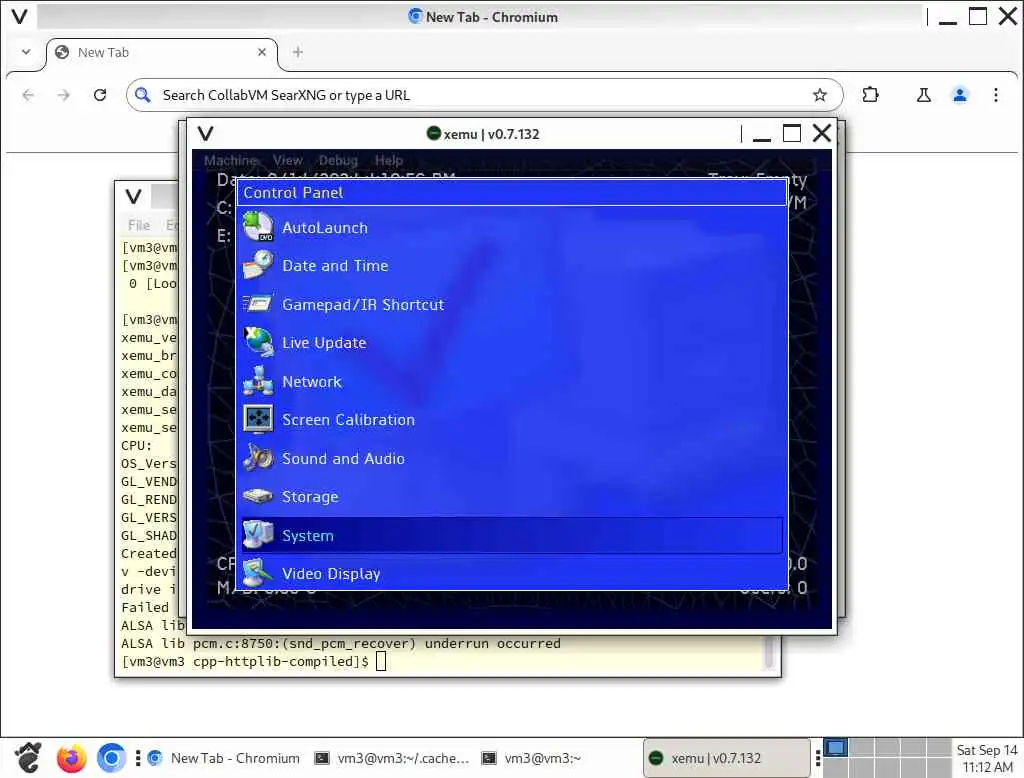The image size is (1024, 778).
Task: Click the Live Update globe icon
Action: tap(258, 342)
